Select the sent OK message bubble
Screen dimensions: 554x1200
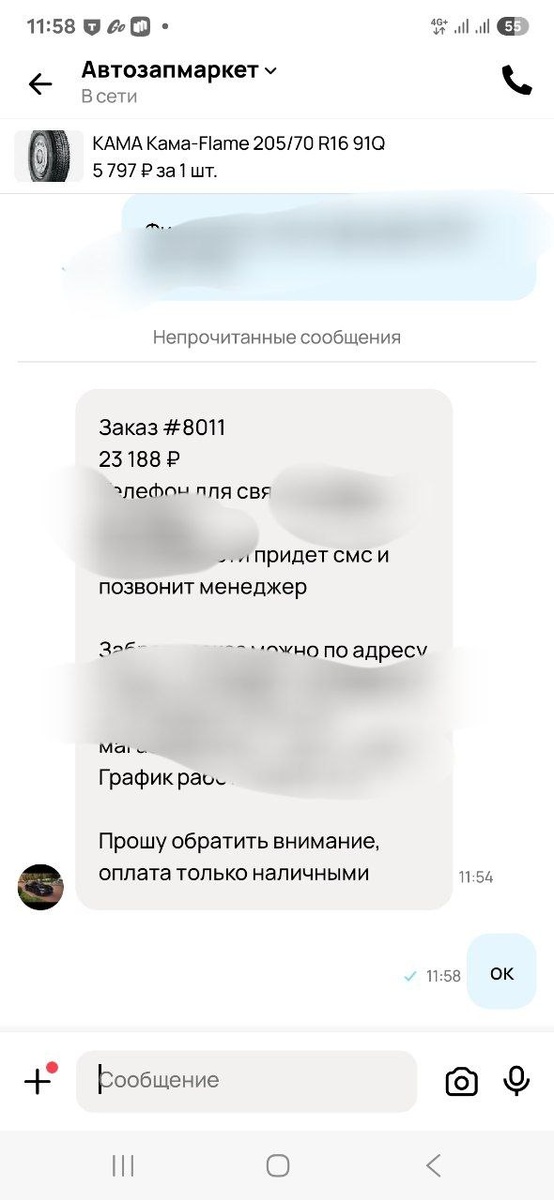[x=501, y=970]
